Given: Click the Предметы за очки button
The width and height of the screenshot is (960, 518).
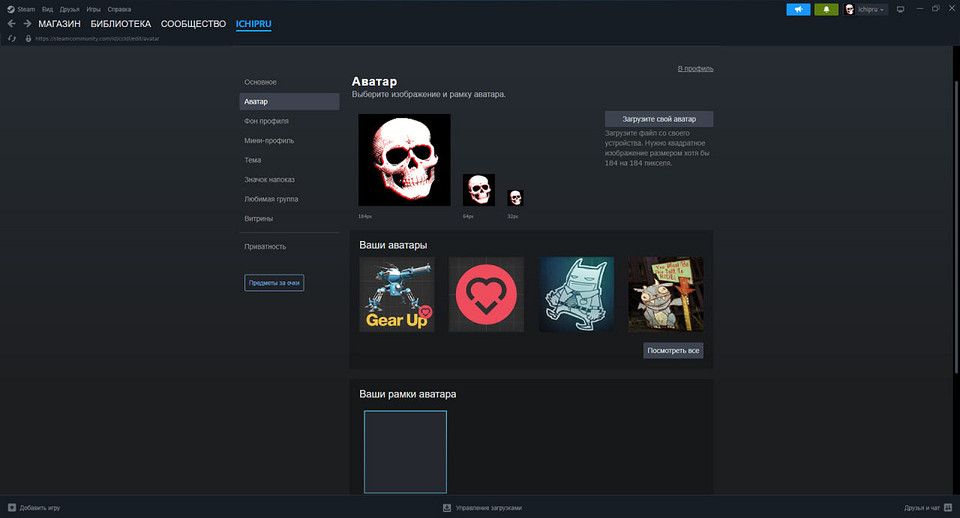Looking at the screenshot, I should tap(274, 283).
